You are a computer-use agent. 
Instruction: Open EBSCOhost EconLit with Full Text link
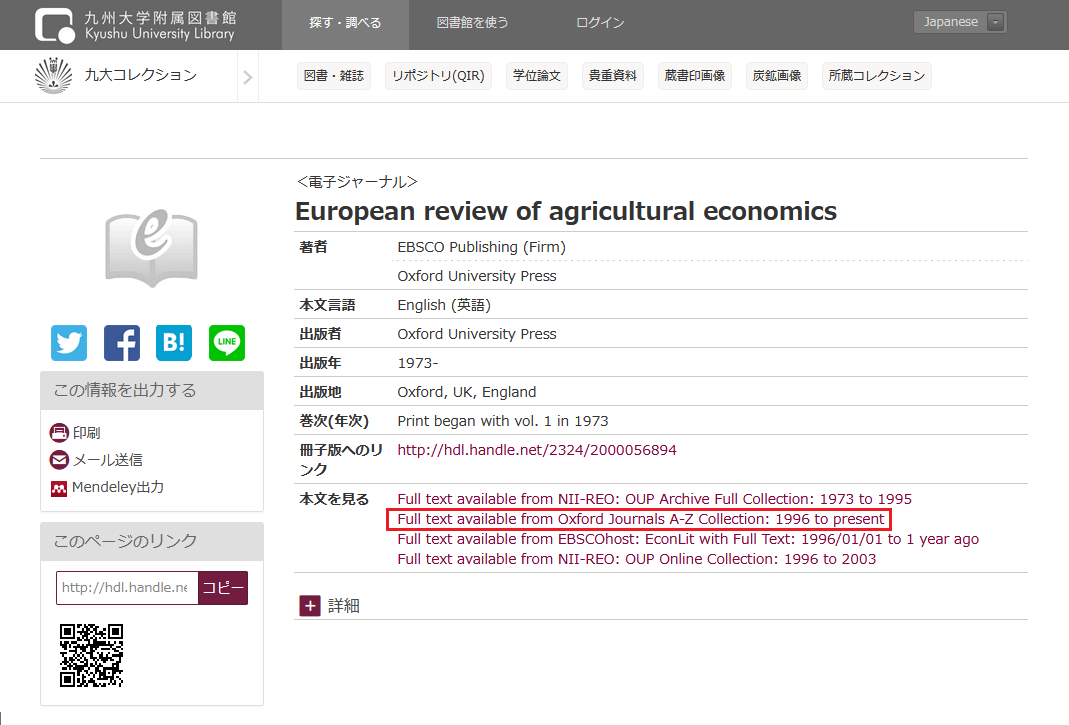coord(688,539)
